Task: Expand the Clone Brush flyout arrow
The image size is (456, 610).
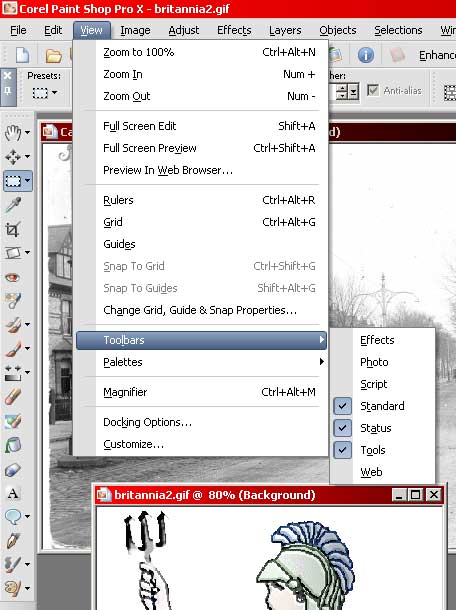Action: [27, 324]
